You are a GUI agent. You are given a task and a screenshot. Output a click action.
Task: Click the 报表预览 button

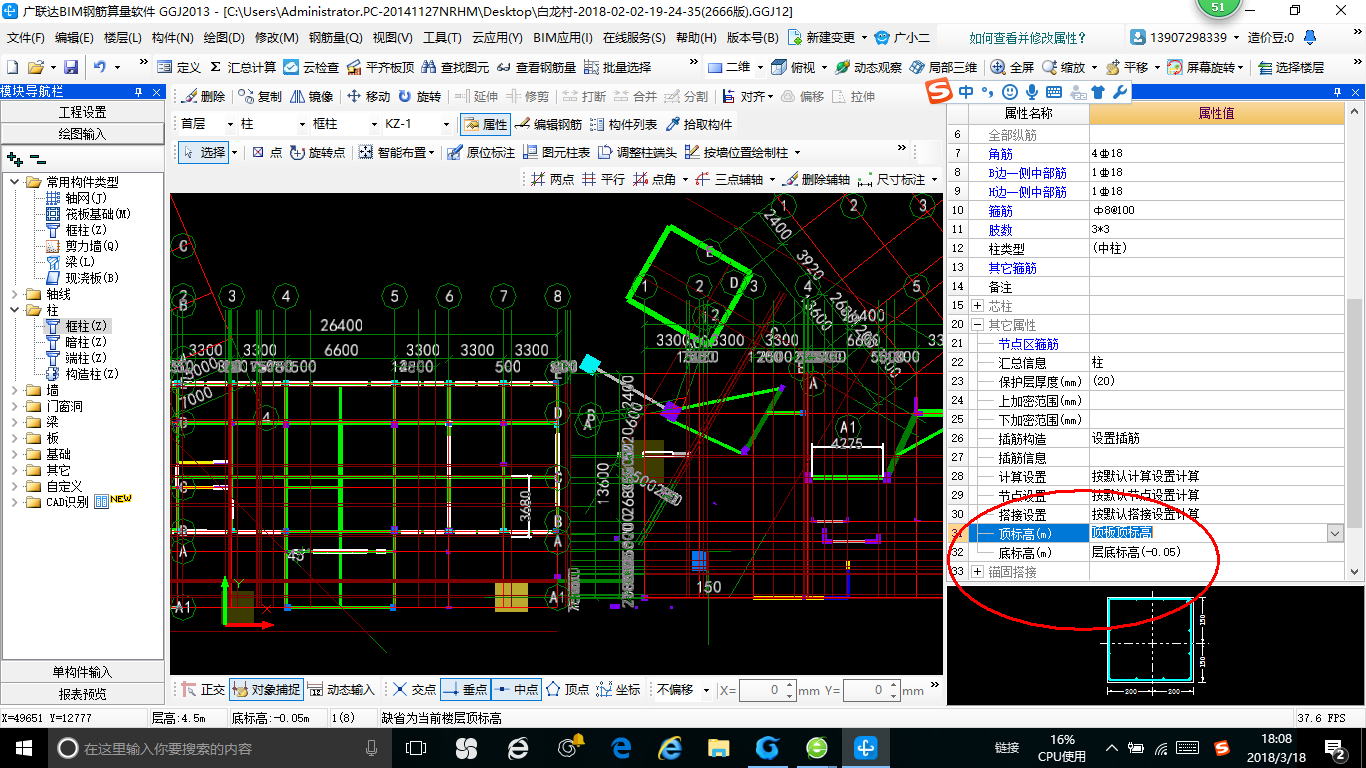[x=83, y=694]
